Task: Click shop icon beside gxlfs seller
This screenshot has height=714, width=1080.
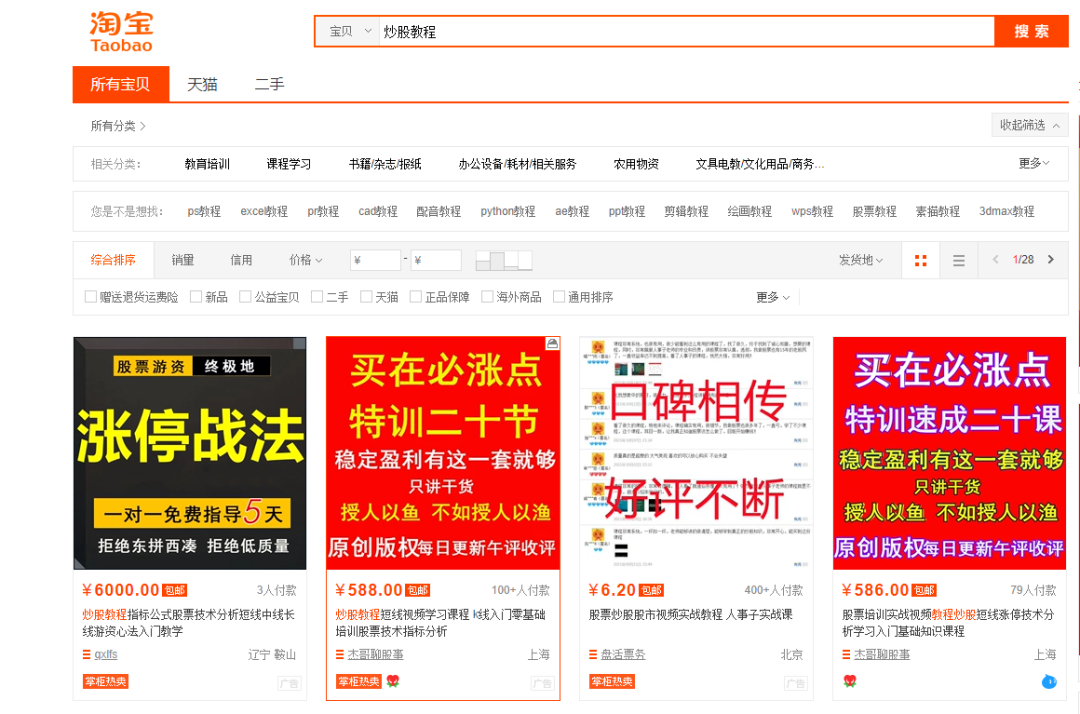Action: coord(87,655)
